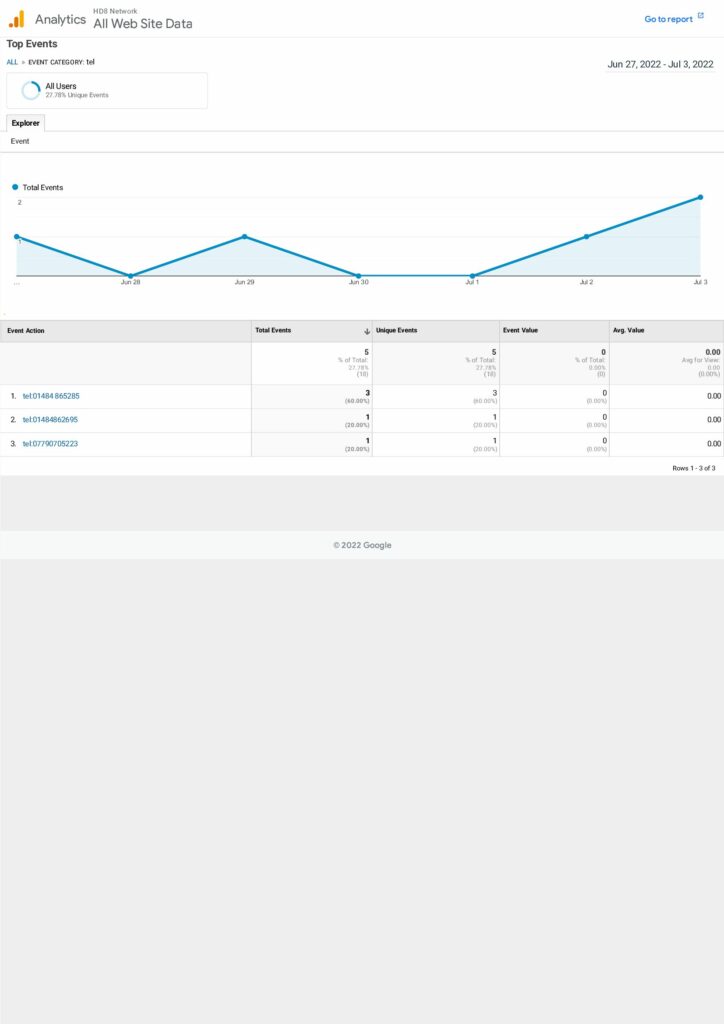The height and width of the screenshot is (1024, 724).
Task: Open the tel:07790705223 event action
Action: 50,444
